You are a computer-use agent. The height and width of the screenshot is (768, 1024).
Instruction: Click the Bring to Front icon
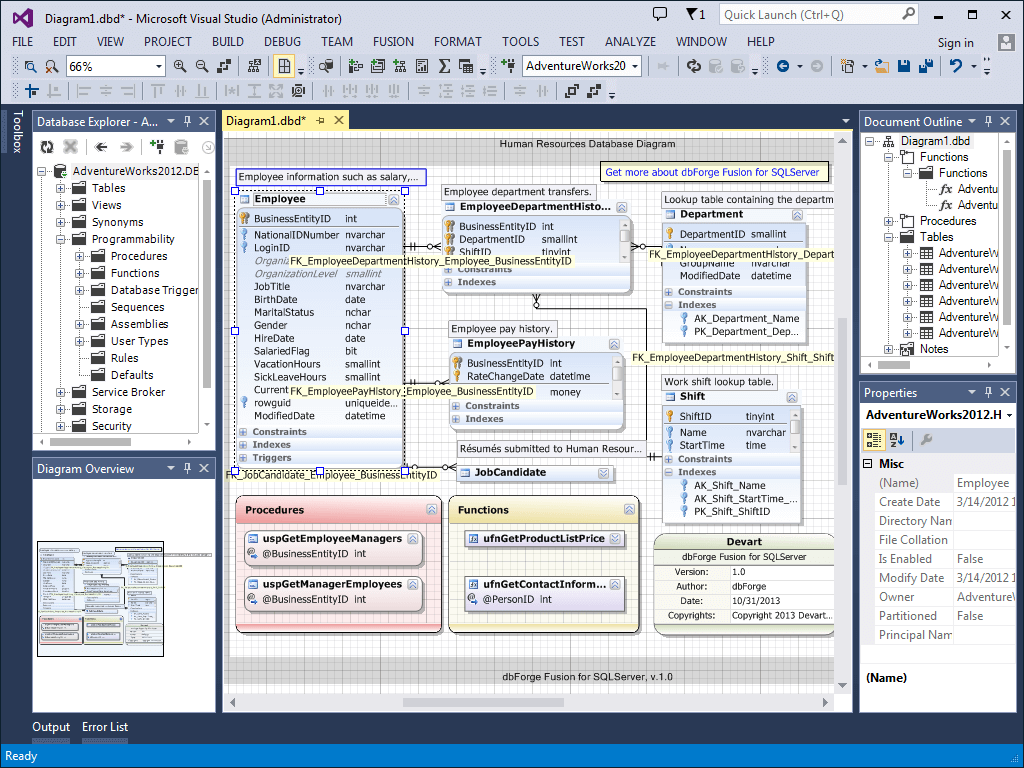point(572,91)
